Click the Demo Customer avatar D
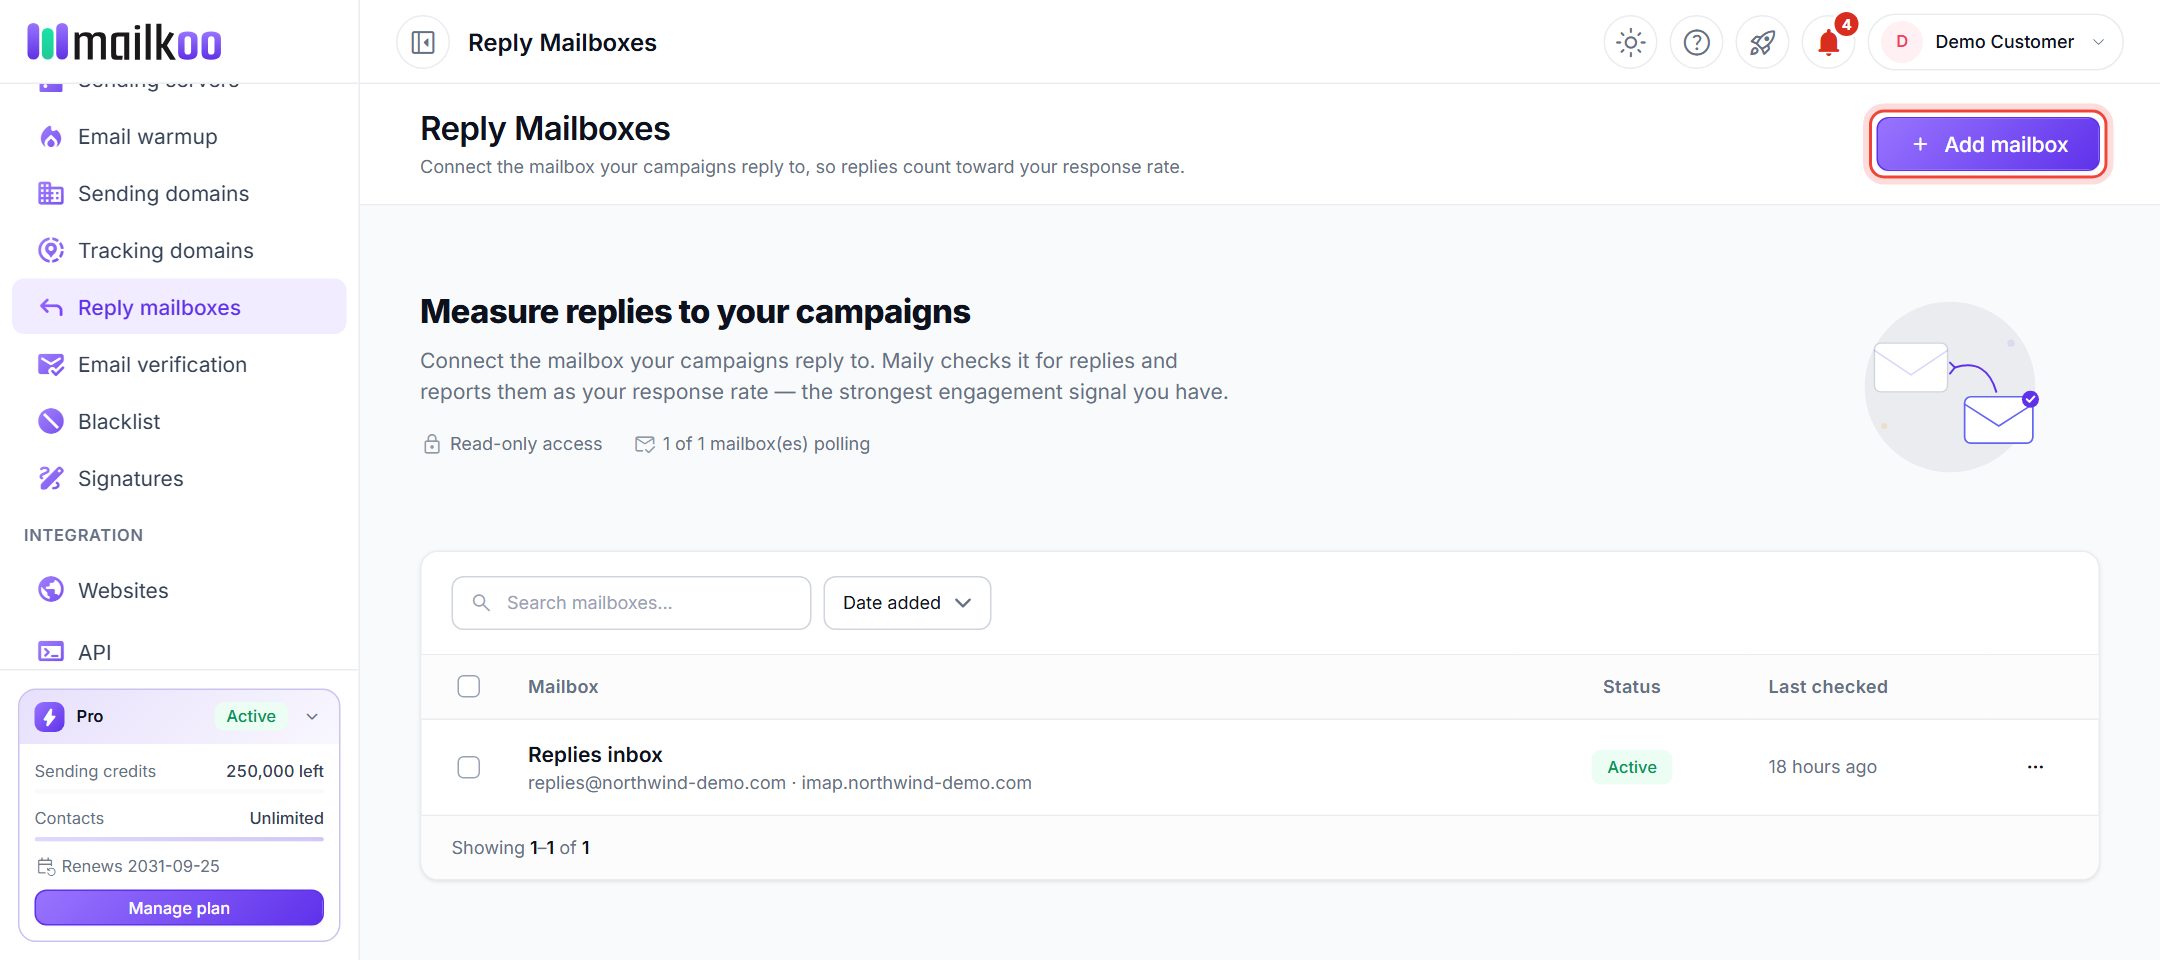The image size is (2160, 960). click(x=1902, y=42)
